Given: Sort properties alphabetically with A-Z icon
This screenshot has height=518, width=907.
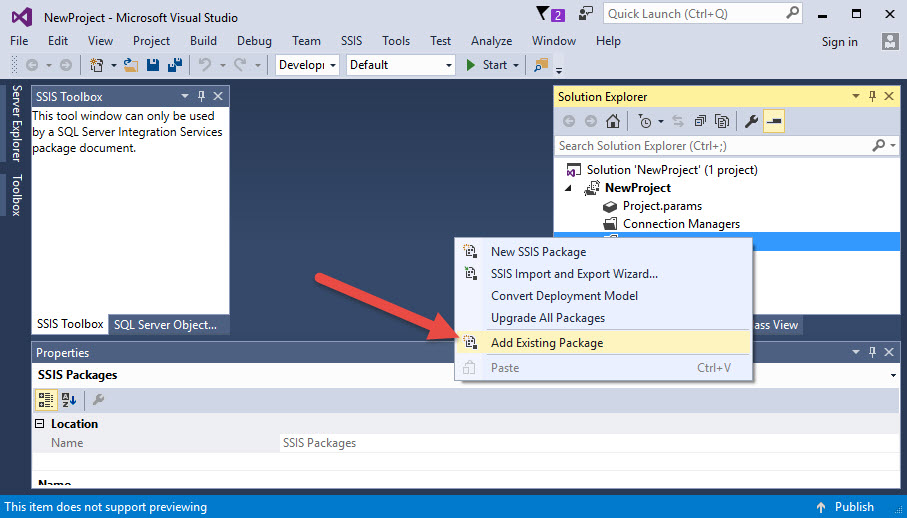Looking at the screenshot, I should [x=69, y=400].
